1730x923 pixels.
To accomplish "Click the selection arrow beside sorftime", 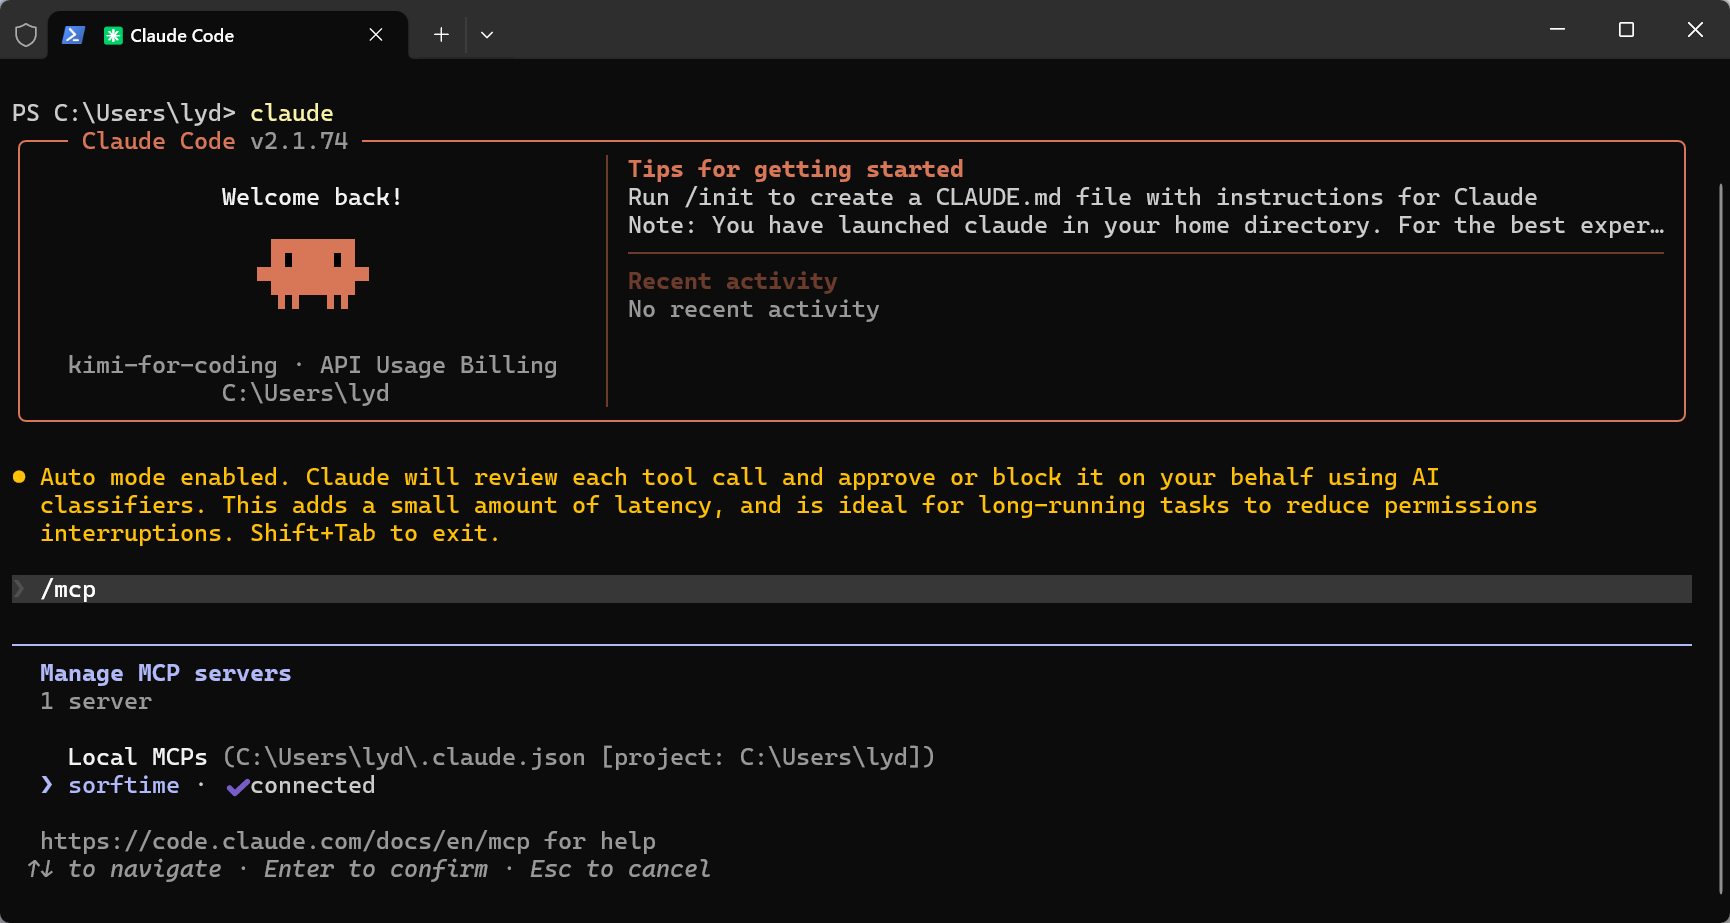I will [x=46, y=786].
